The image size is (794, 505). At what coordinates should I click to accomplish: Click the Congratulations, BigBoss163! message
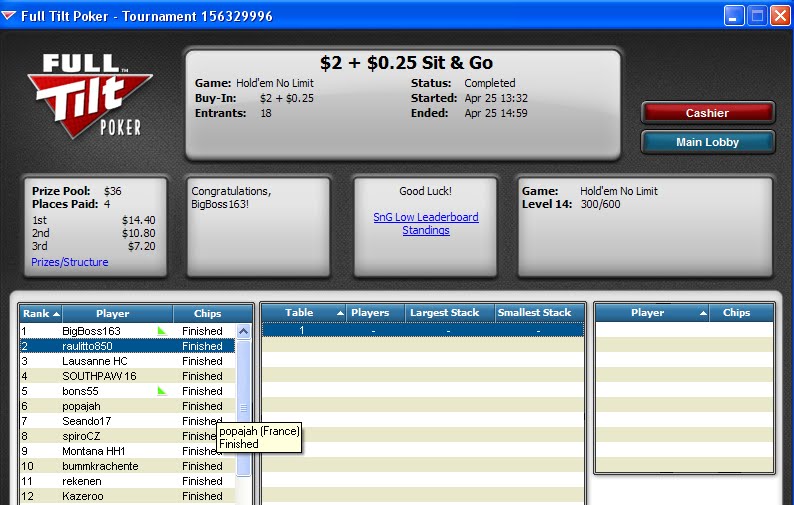tap(231, 198)
